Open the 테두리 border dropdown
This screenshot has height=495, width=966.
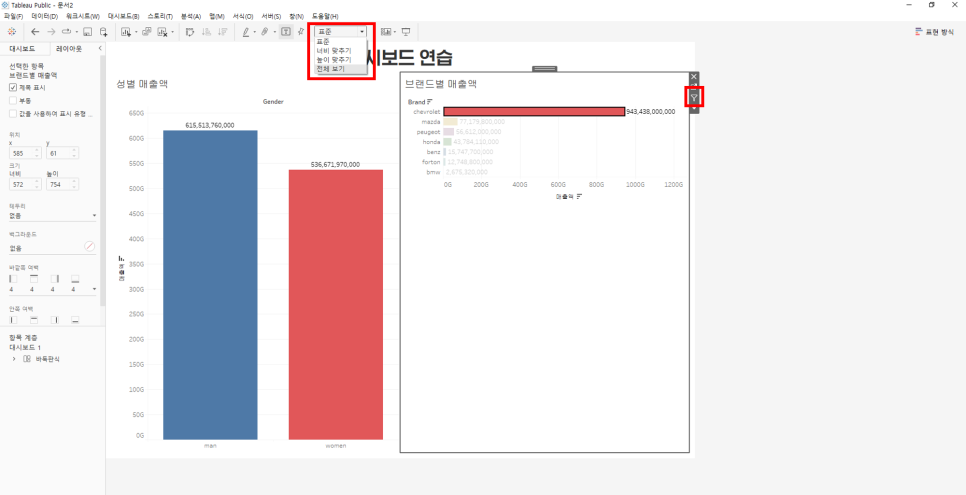pyautogui.click(x=53, y=216)
